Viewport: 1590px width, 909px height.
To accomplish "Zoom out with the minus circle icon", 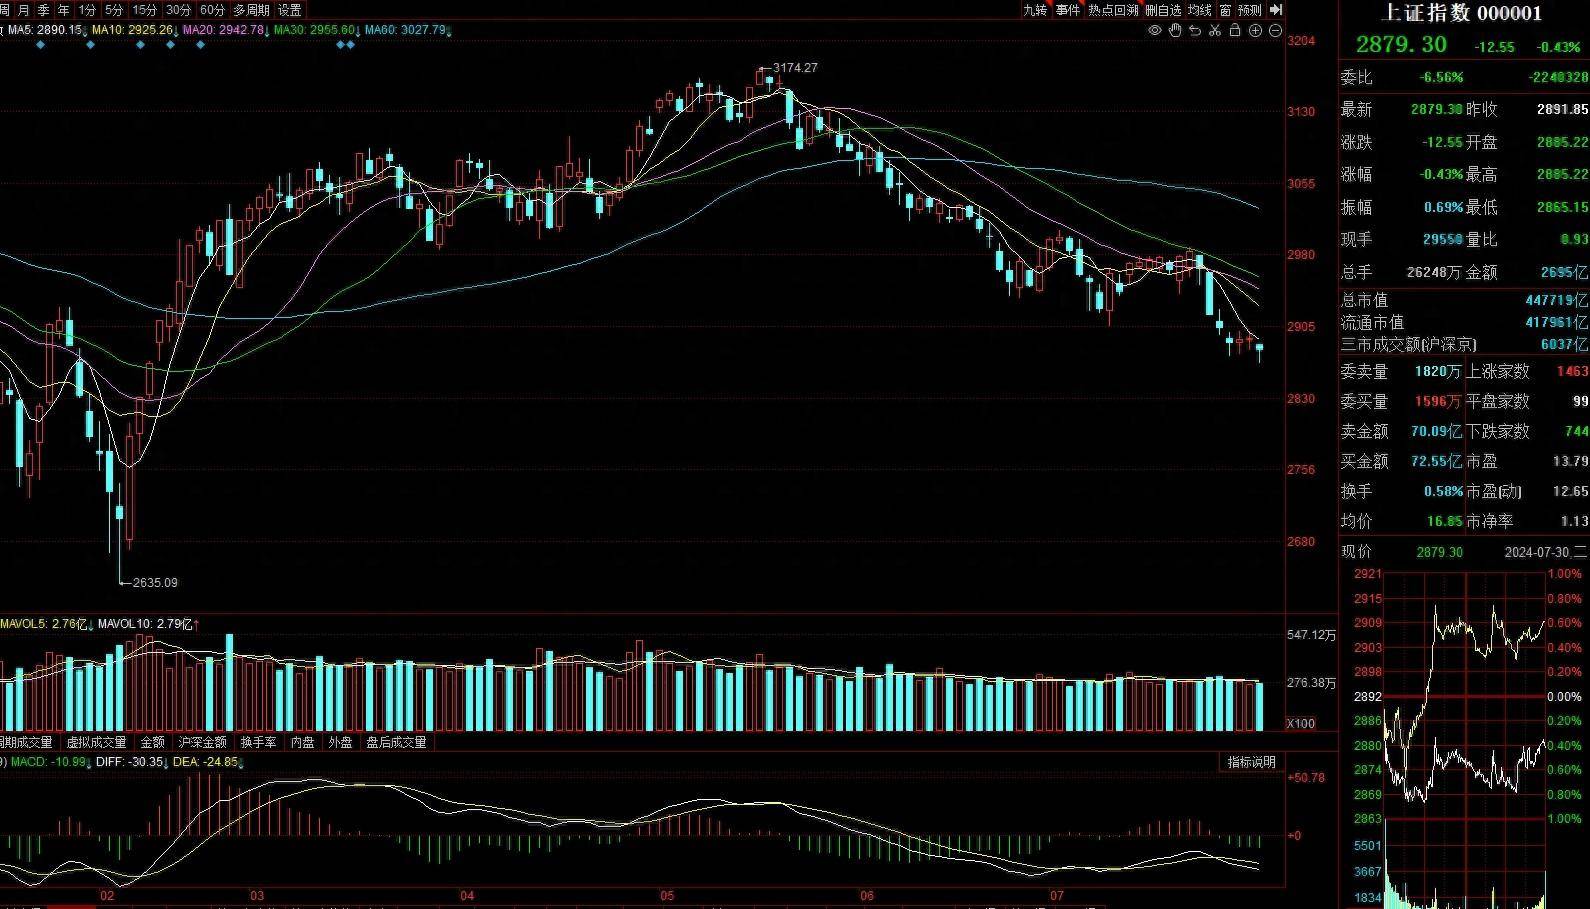I will click(x=1275, y=31).
